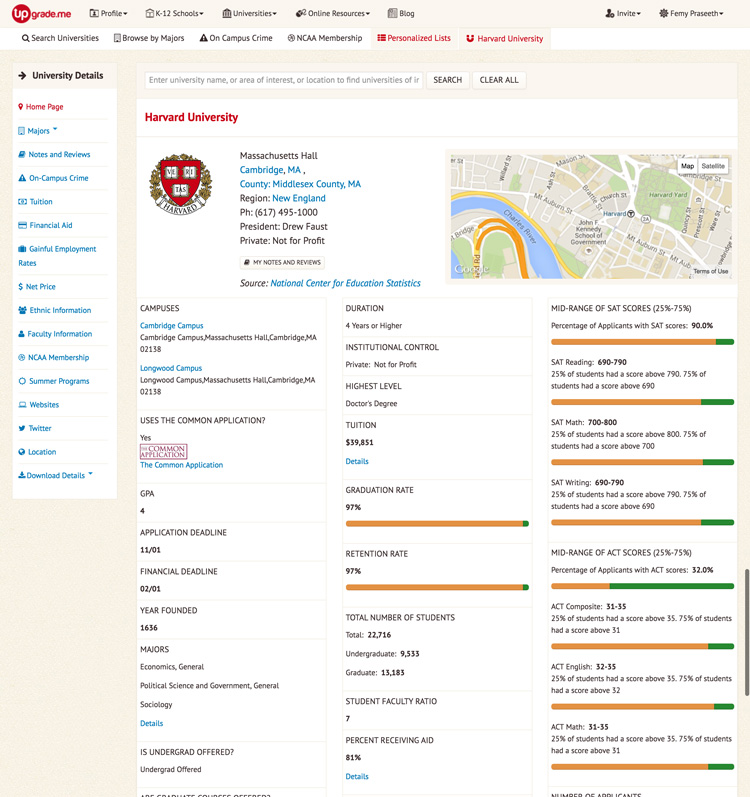Viewport: 750px width, 797px height.
Task: Open the Longwood Campus link
Action: (x=171, y=368)
